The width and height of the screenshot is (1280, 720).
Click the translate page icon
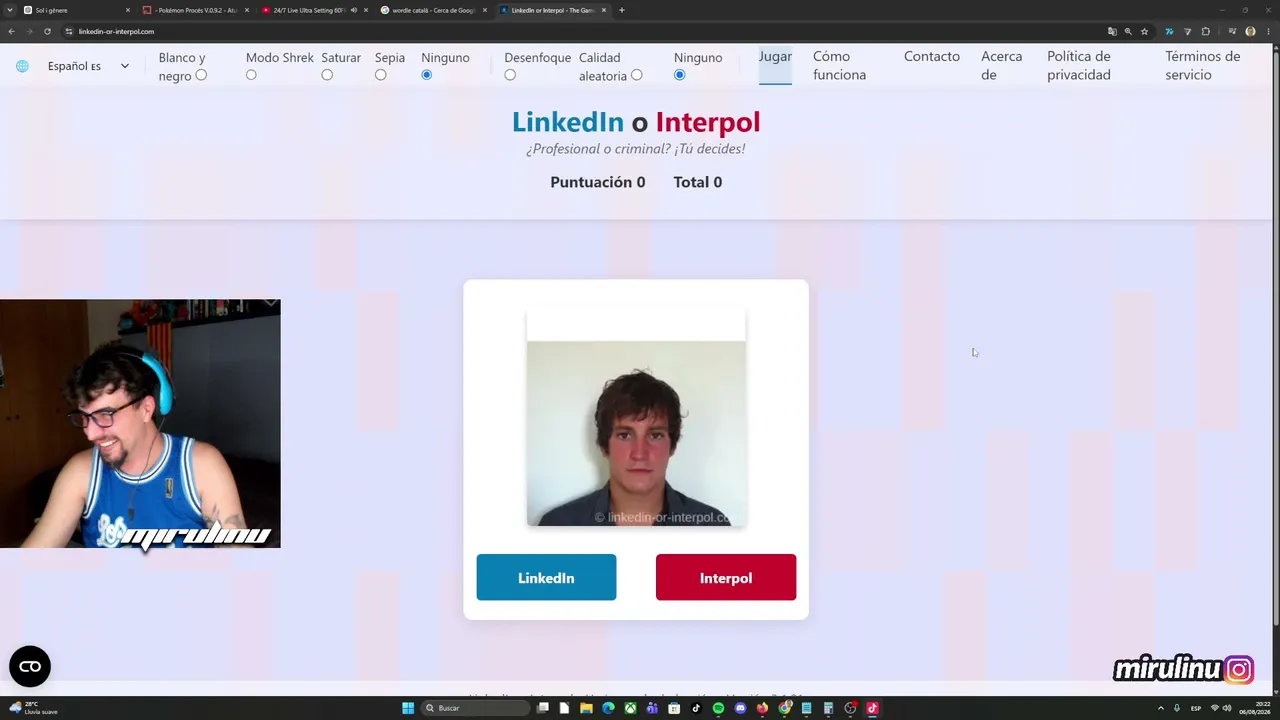coord(1112,31)
